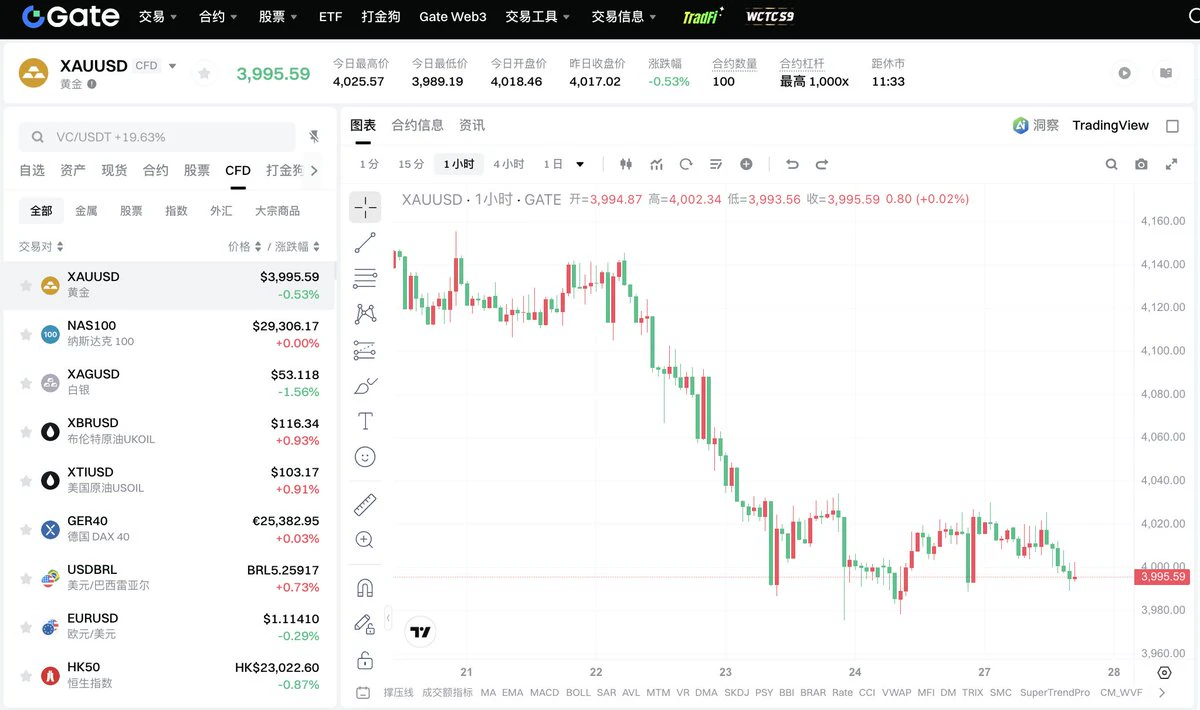Select the trend line drawing tool

pos(365,242)
